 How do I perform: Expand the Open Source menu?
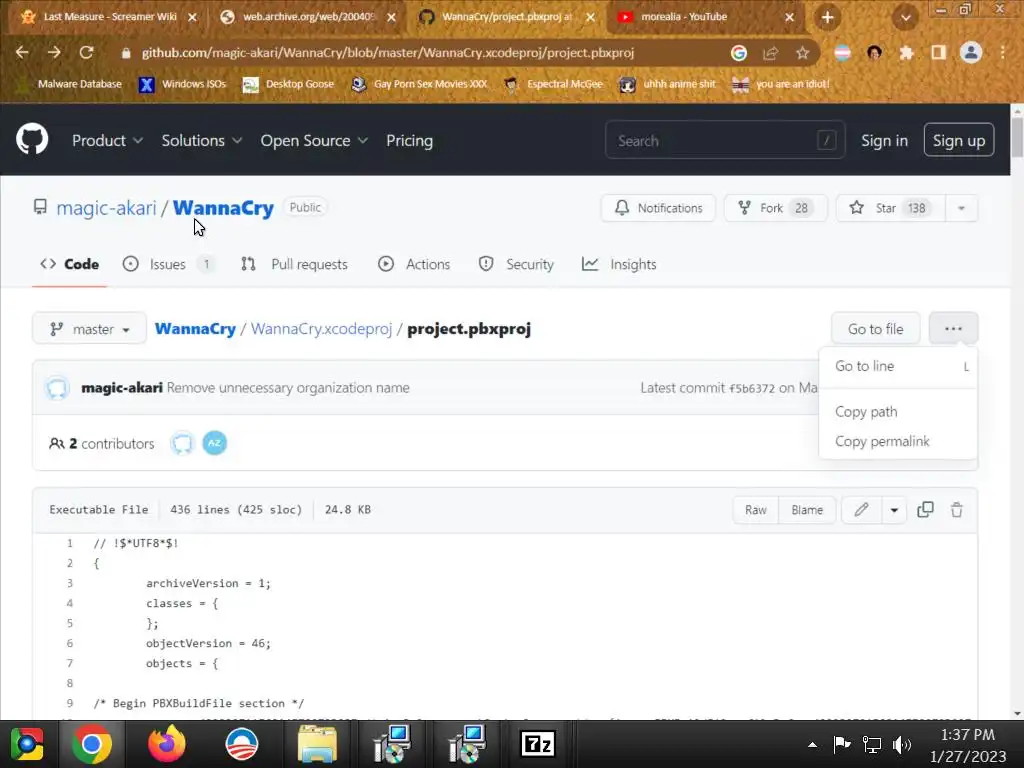(x=314, y=140)
